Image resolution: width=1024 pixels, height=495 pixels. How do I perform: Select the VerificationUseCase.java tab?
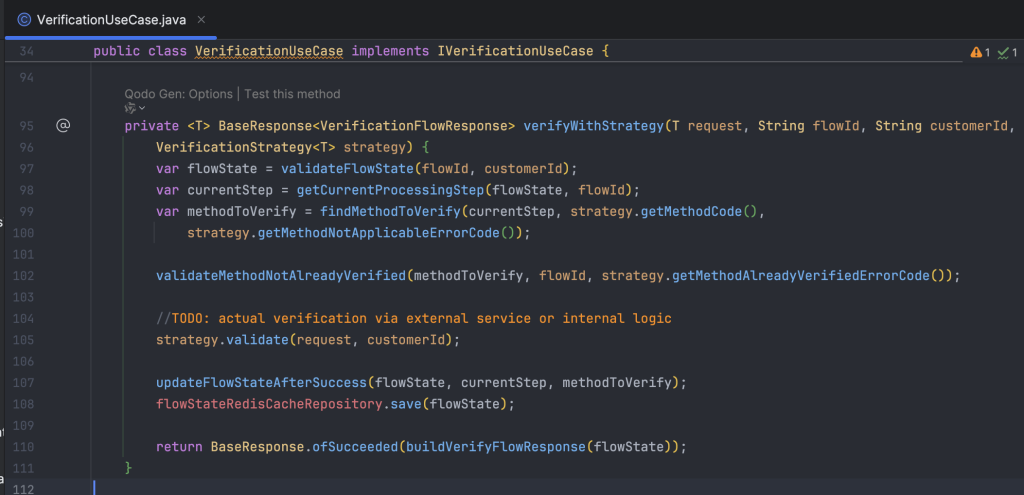(x=111, y=20)
